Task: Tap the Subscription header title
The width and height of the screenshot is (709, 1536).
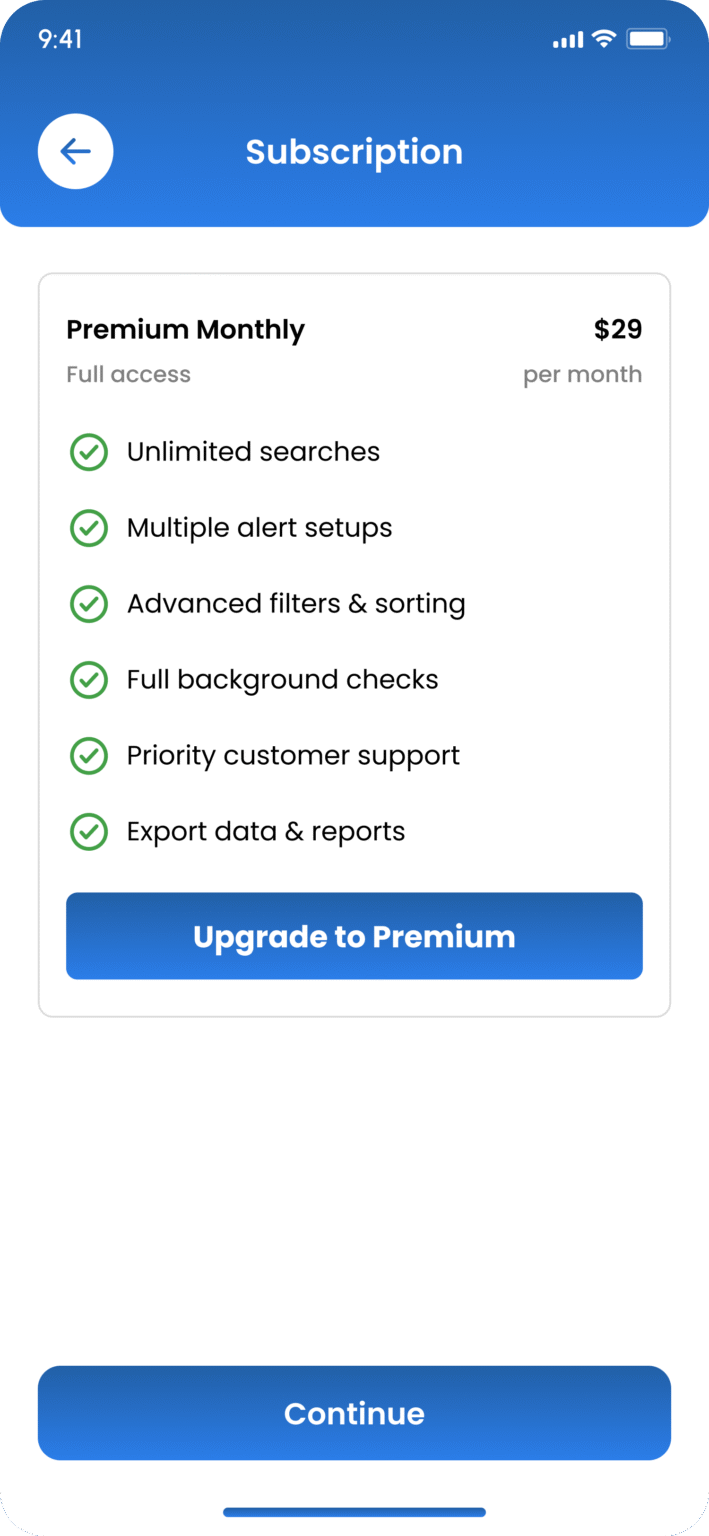Action: pyautogui.click(x=354, y=152)
